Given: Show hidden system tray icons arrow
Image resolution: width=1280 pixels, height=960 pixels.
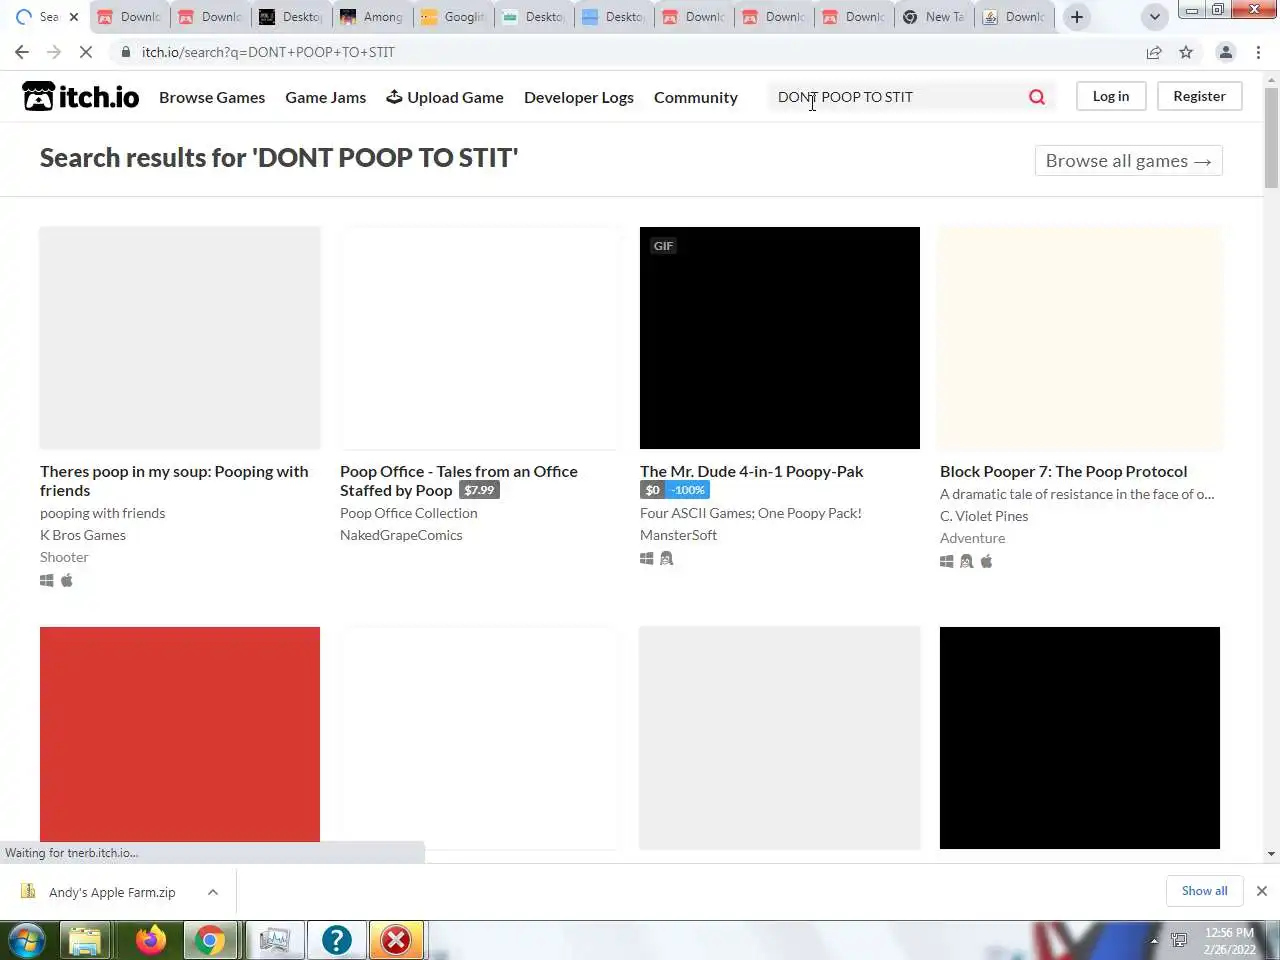Looking at the screenshot, I should coord(1154,941).
